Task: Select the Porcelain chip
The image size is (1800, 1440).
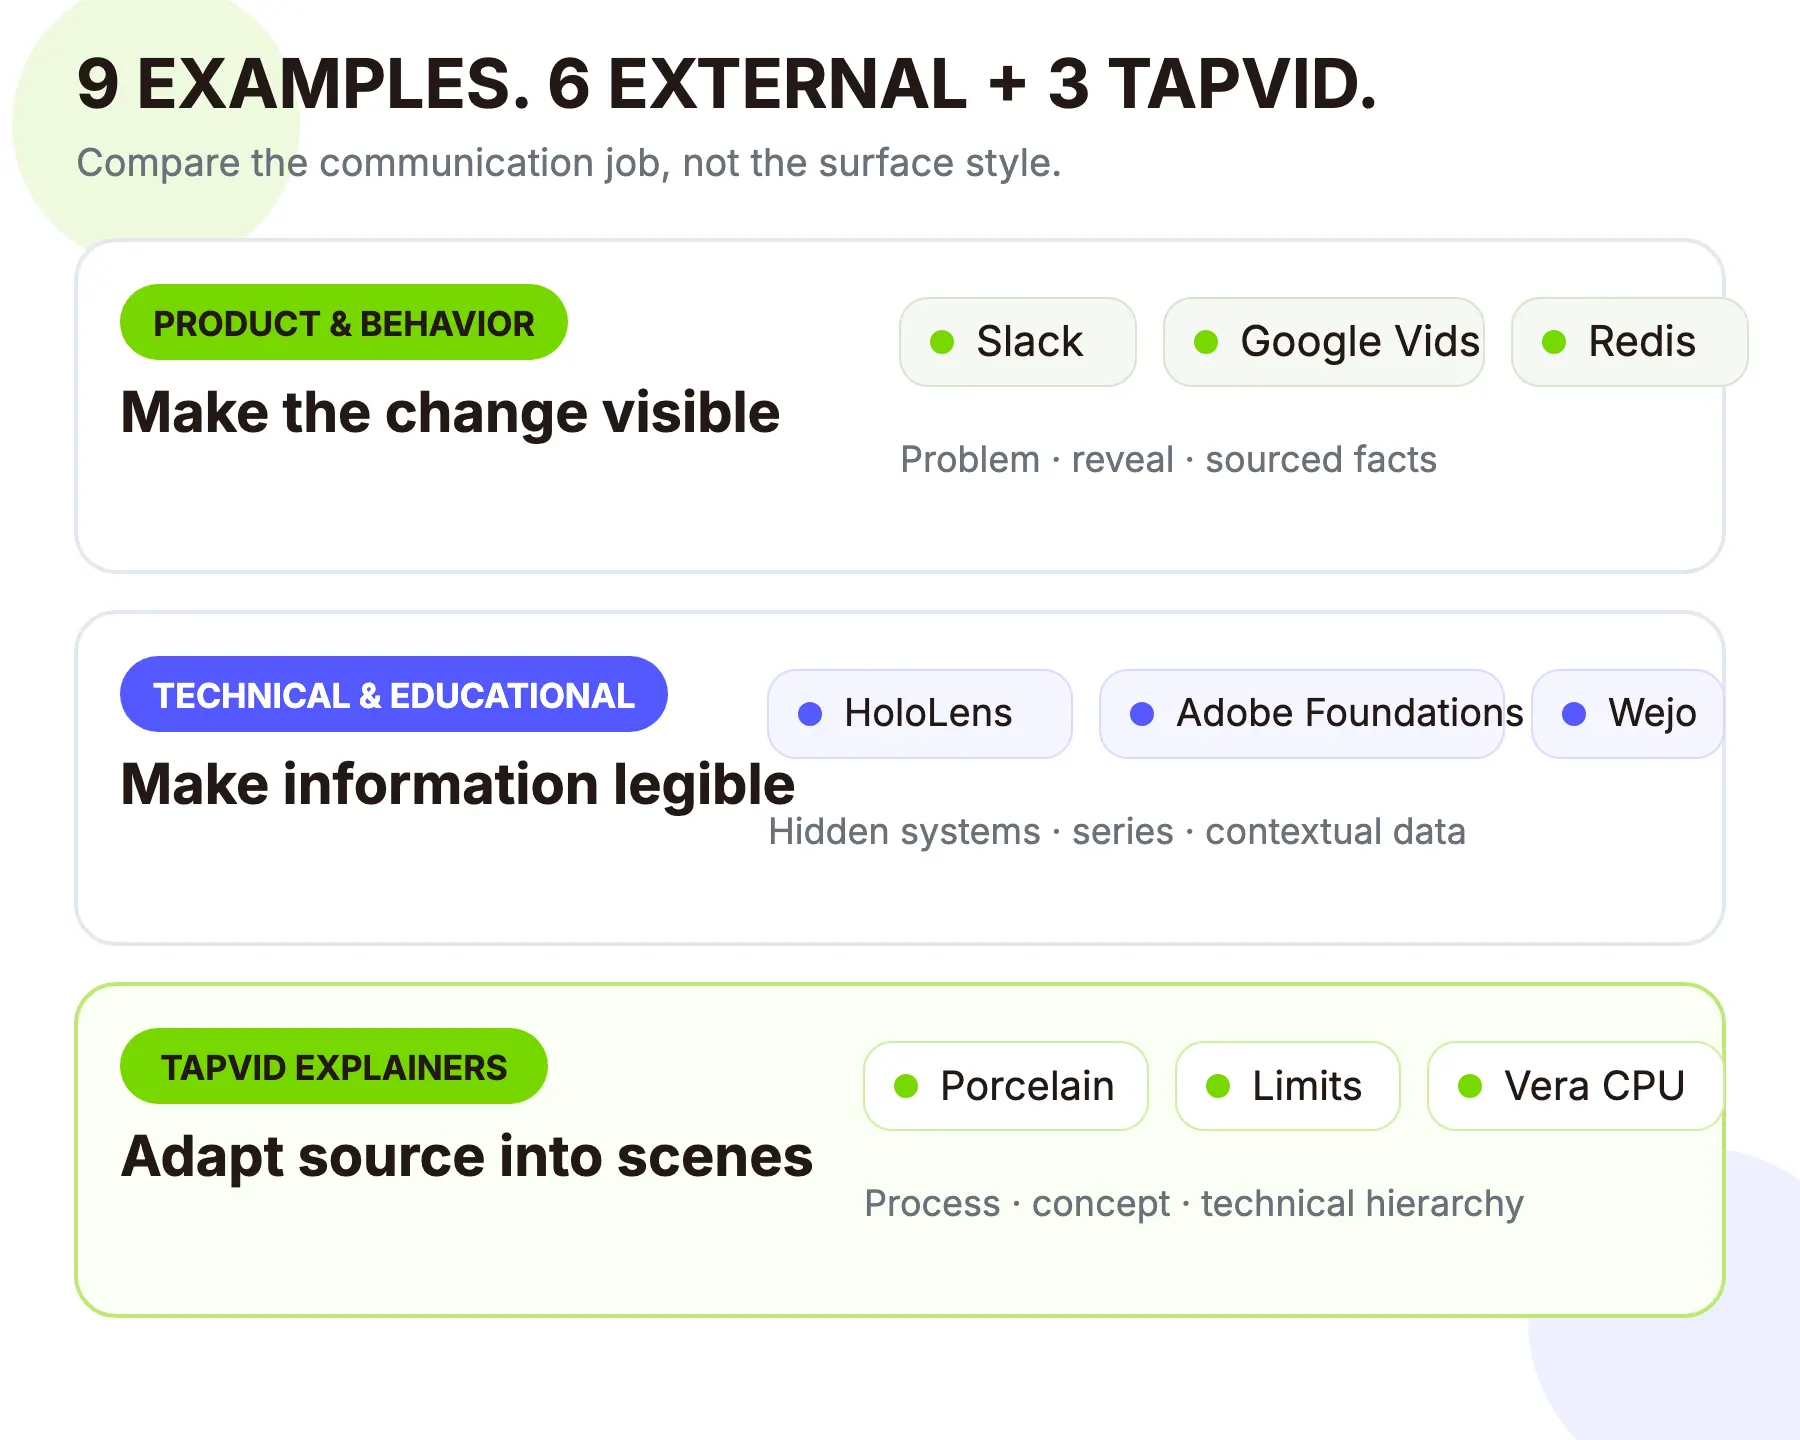Action: point(1006,1086)
